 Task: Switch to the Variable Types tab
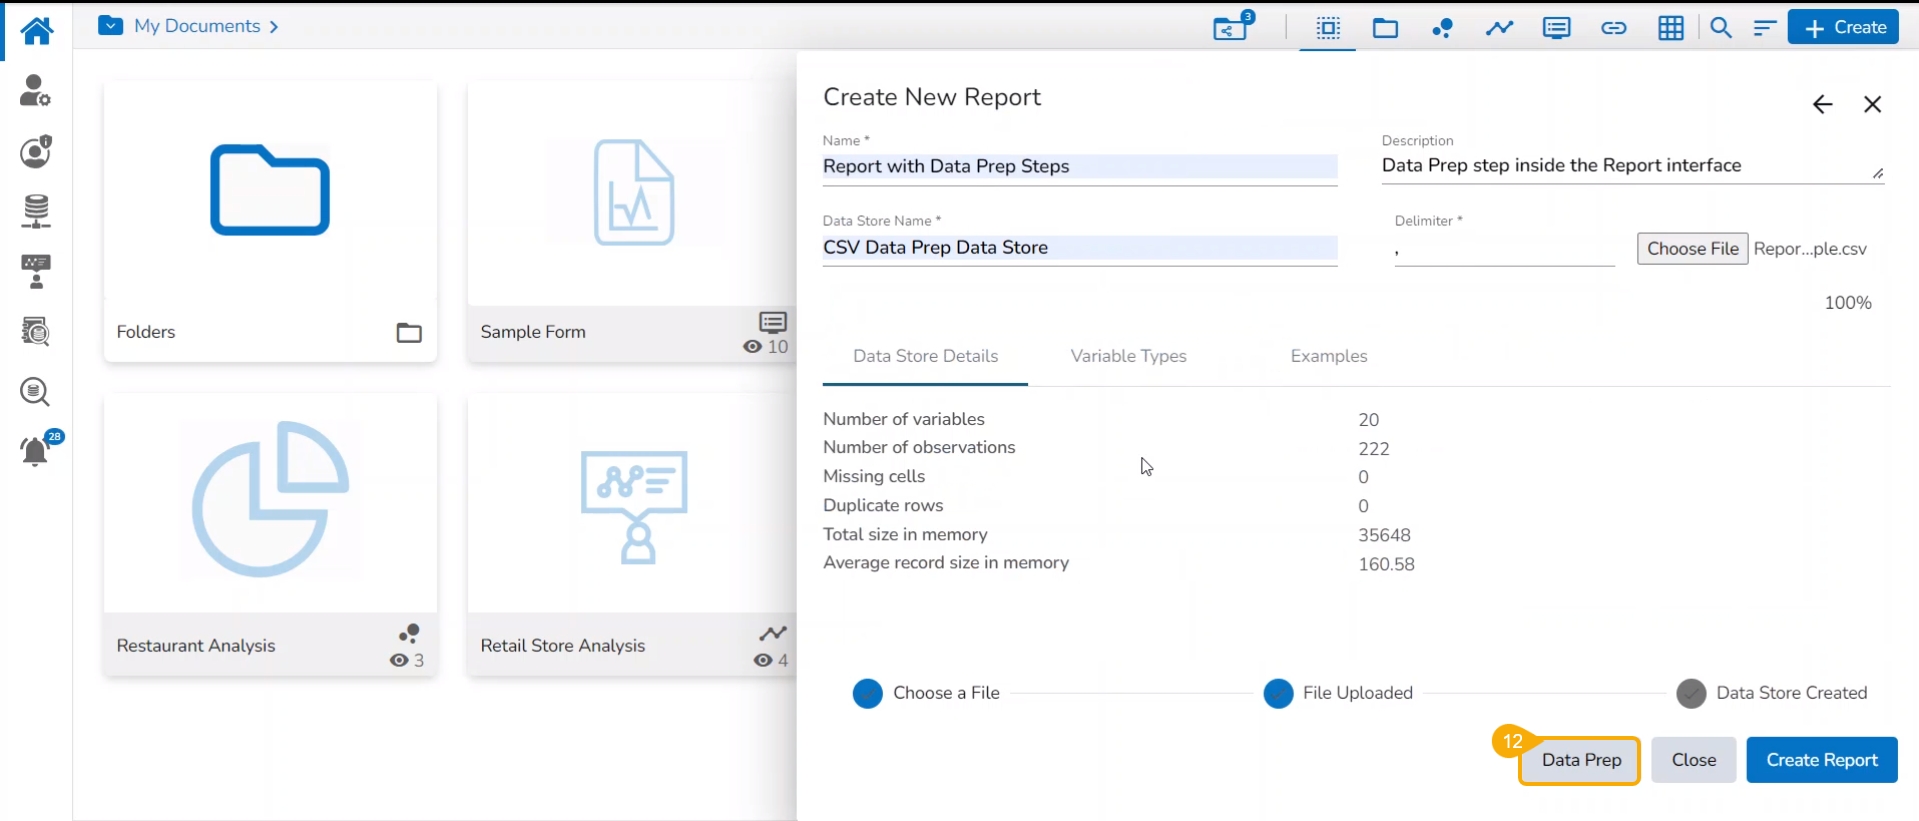pyautogui.click(x=1128, y=356)
